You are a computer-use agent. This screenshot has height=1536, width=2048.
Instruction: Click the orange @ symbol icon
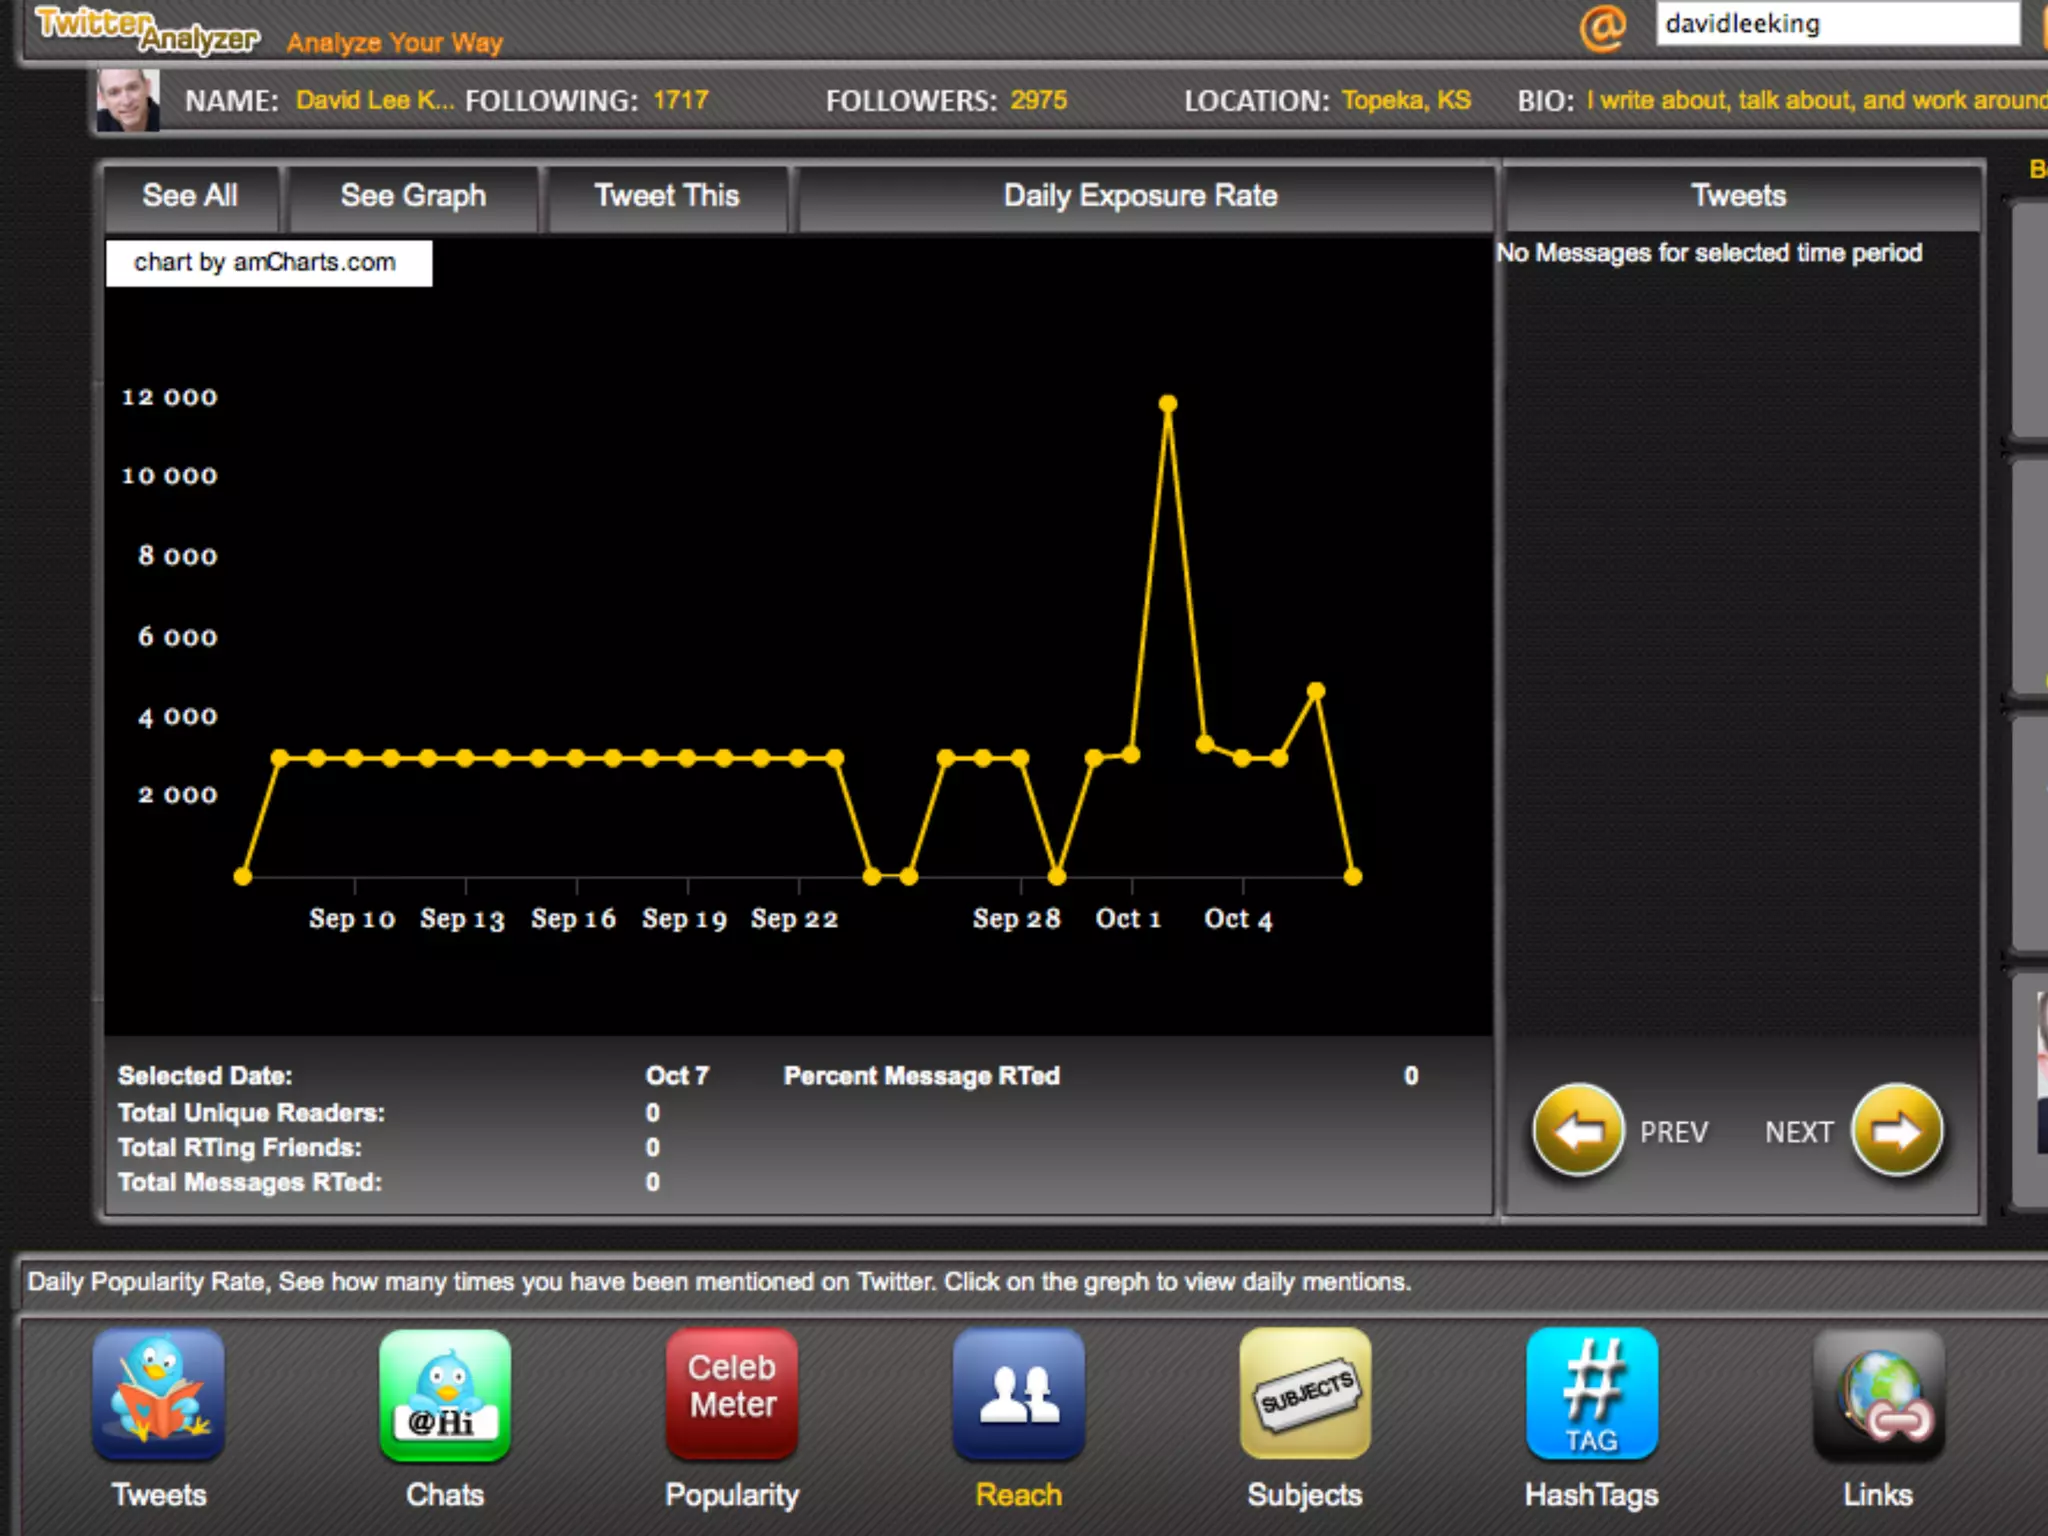click(1603, 27)
